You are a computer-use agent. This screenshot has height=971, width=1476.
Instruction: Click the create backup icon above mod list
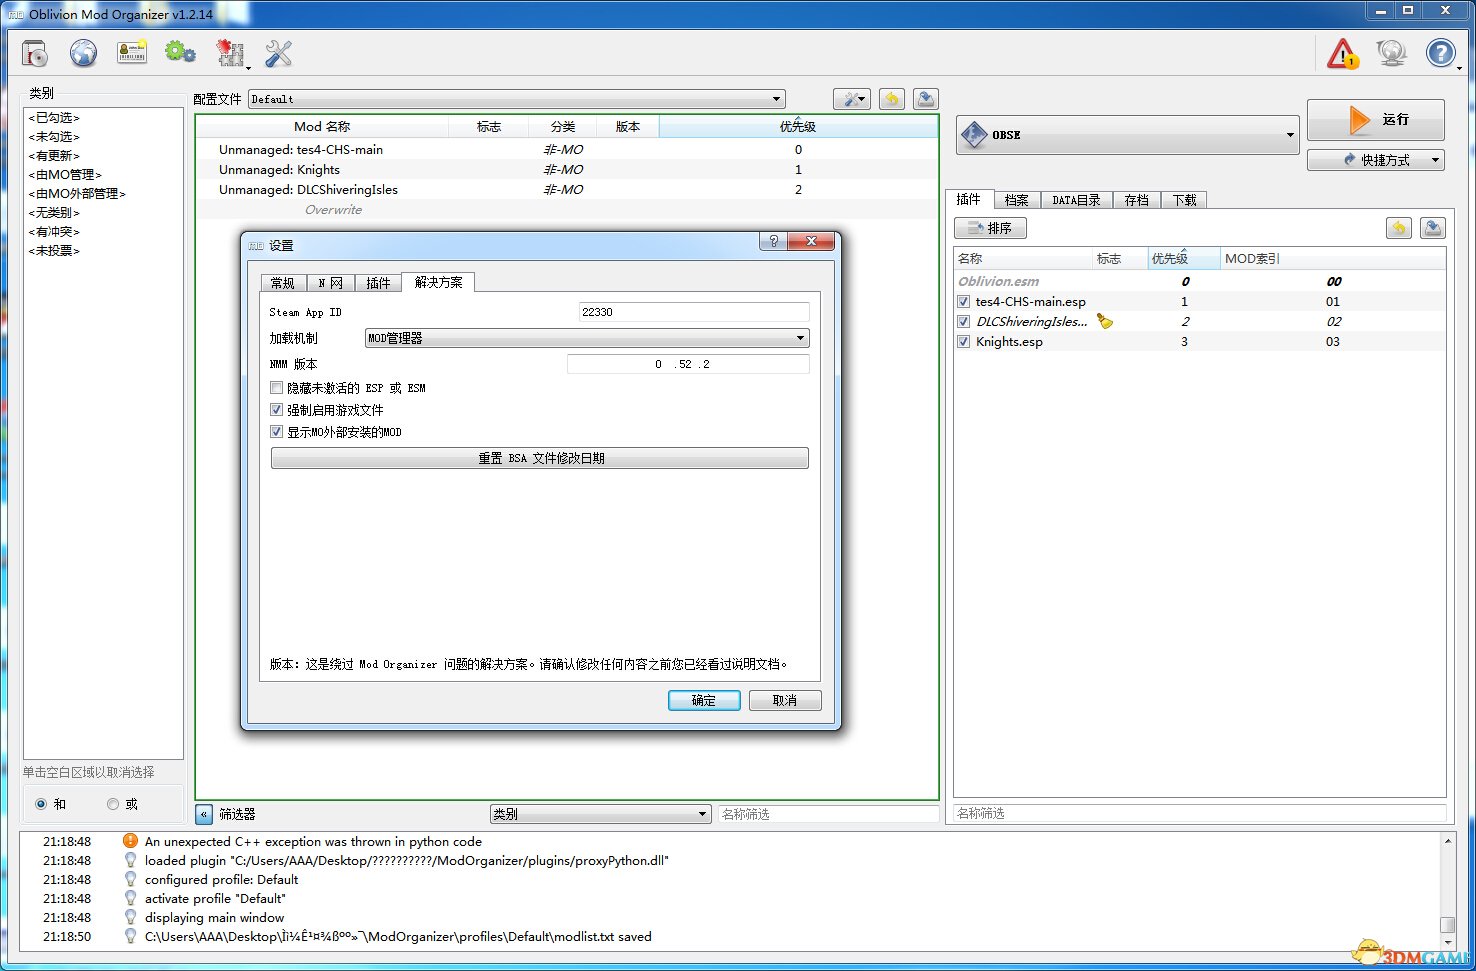(x=926, y=99)
